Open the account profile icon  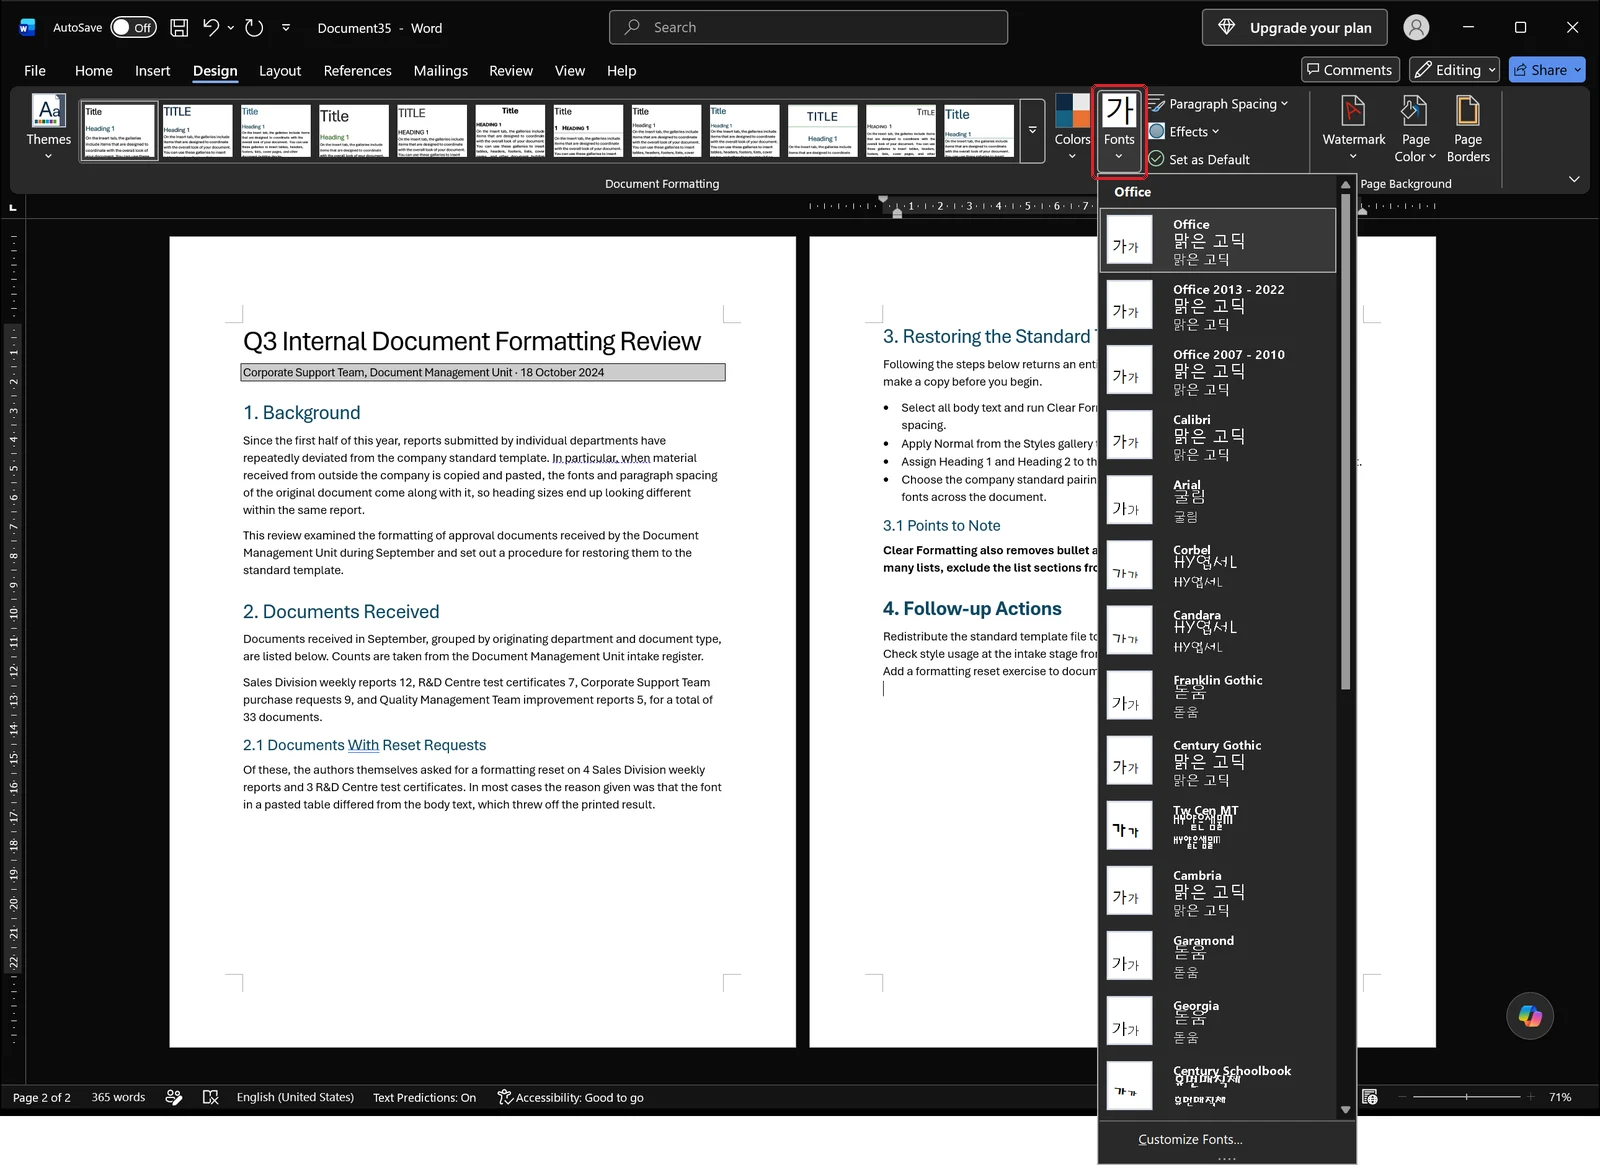(1416, 28)
